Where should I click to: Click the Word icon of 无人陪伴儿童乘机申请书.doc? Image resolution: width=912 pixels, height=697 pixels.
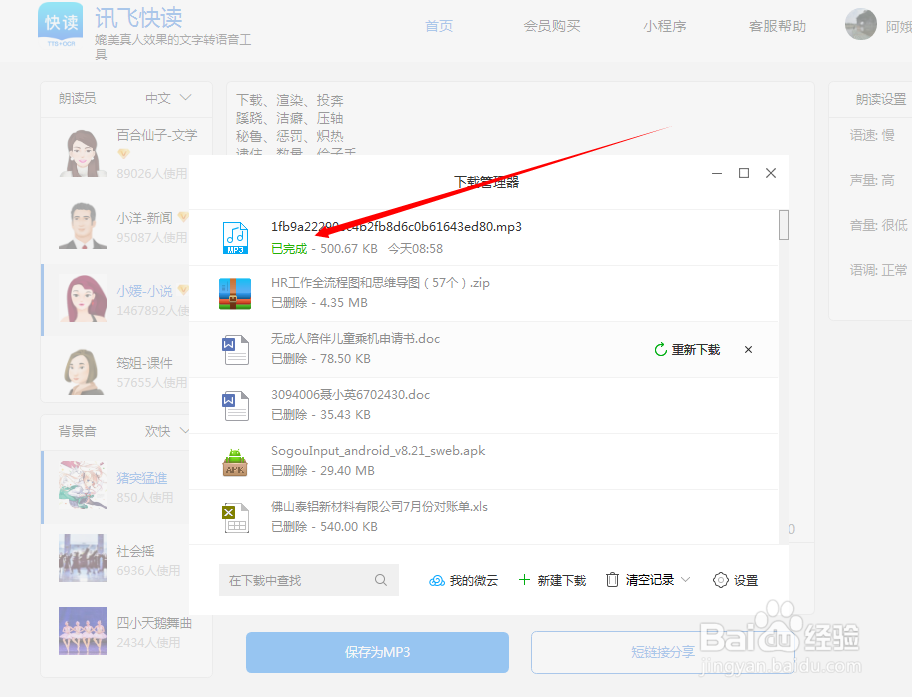235,349
